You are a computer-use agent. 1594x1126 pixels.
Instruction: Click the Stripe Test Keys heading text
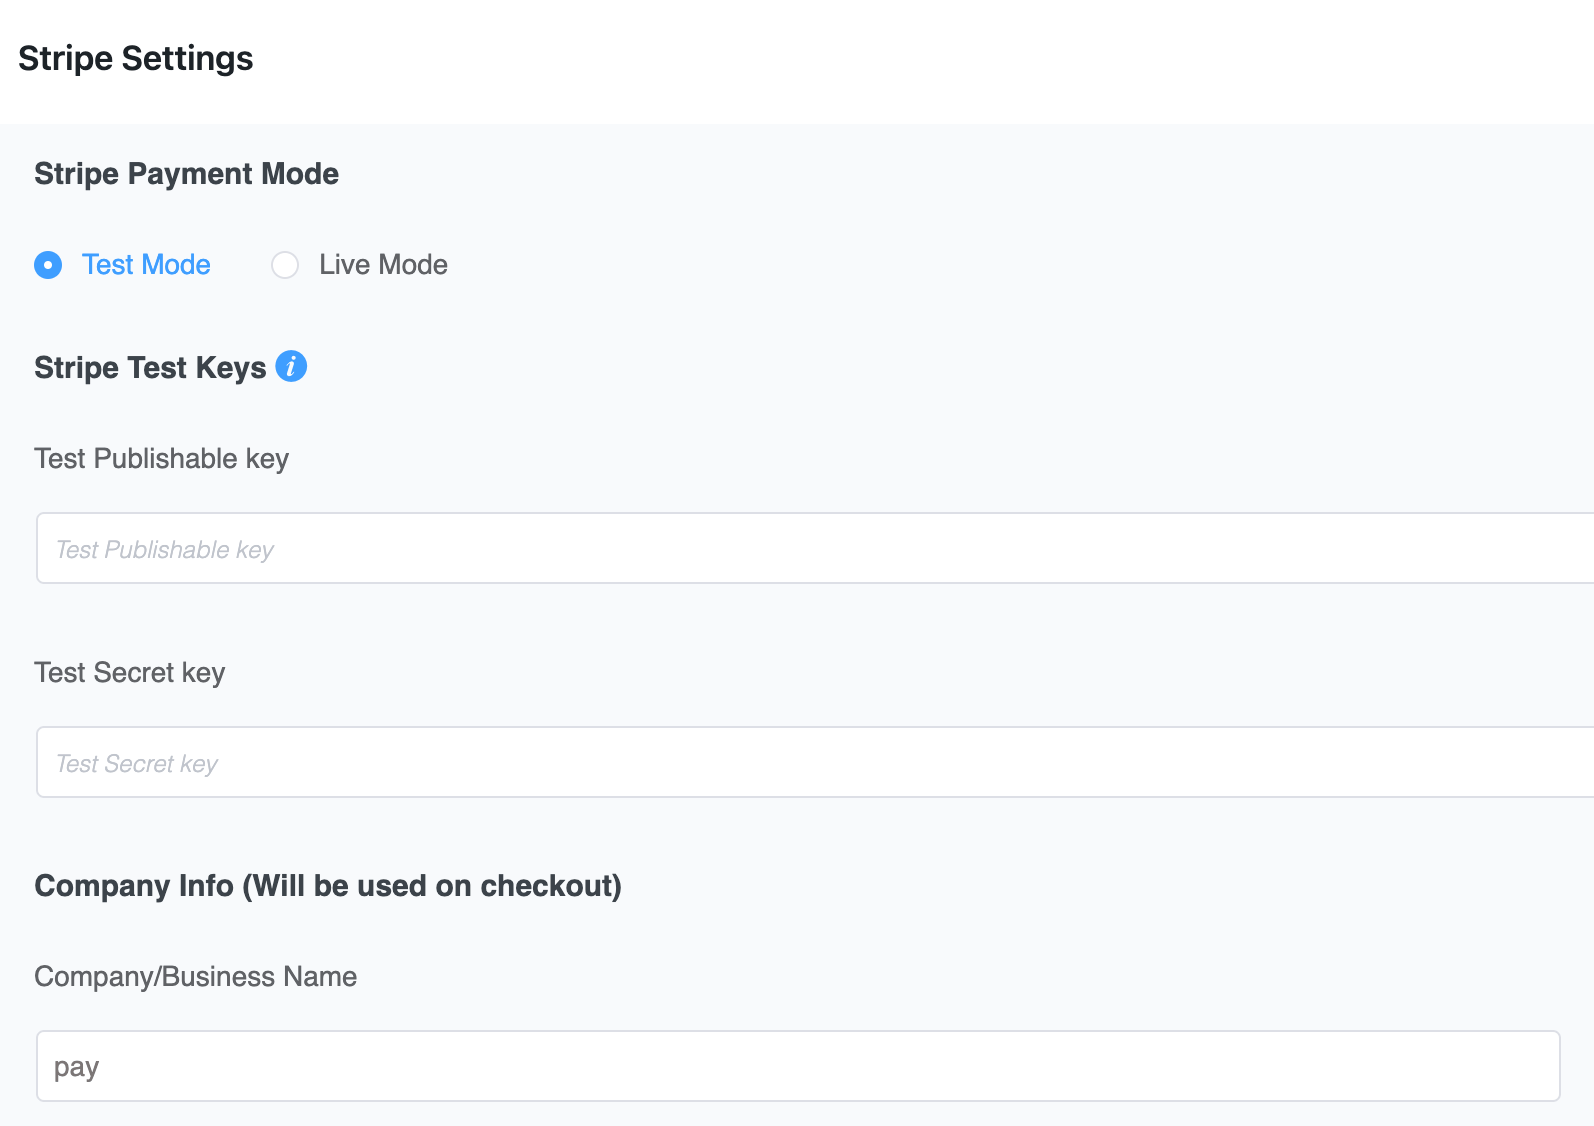tap(150, 368)
